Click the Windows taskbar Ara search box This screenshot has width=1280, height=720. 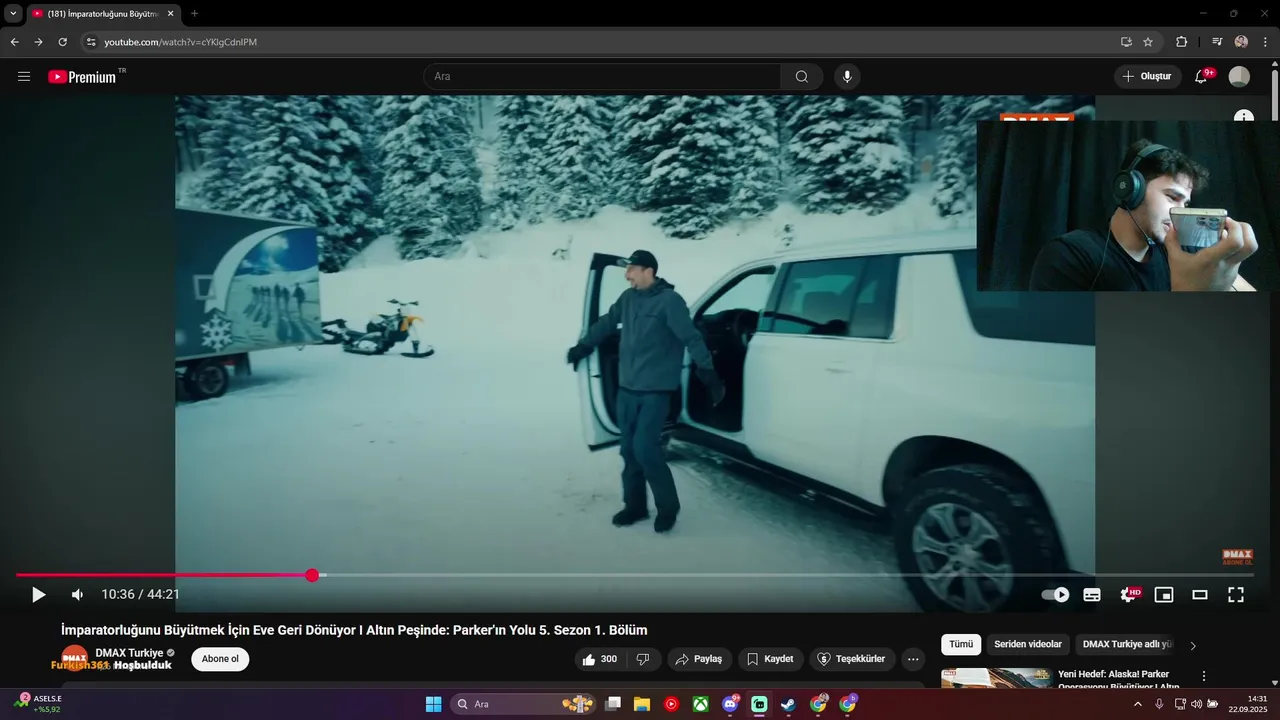[524, 704]
